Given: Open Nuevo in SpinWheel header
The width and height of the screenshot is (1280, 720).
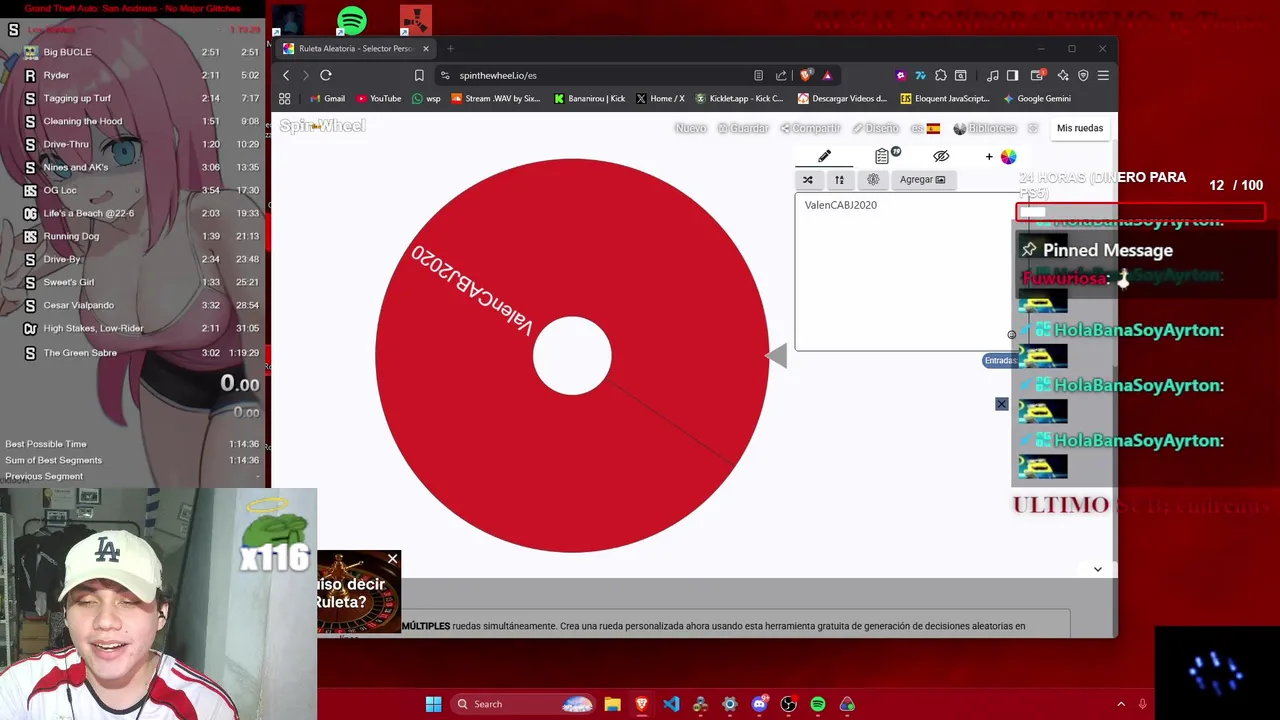Looking at the screenshot, I should 690,128.
